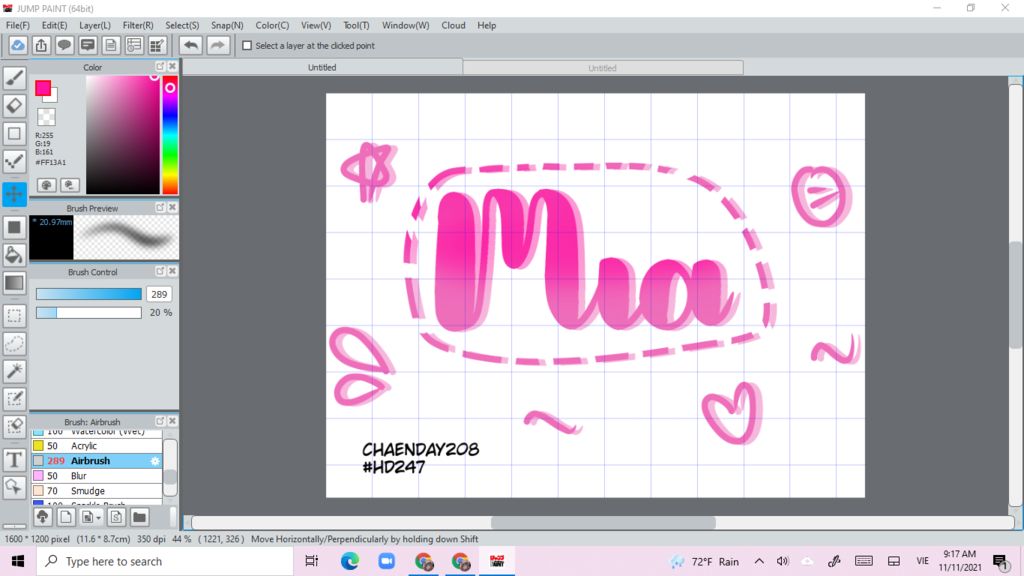The height and width of the screenshot is (576, 1024).
Task: Select the Operation/object tool
Action: pyautogui.click(x=14, y=487)
